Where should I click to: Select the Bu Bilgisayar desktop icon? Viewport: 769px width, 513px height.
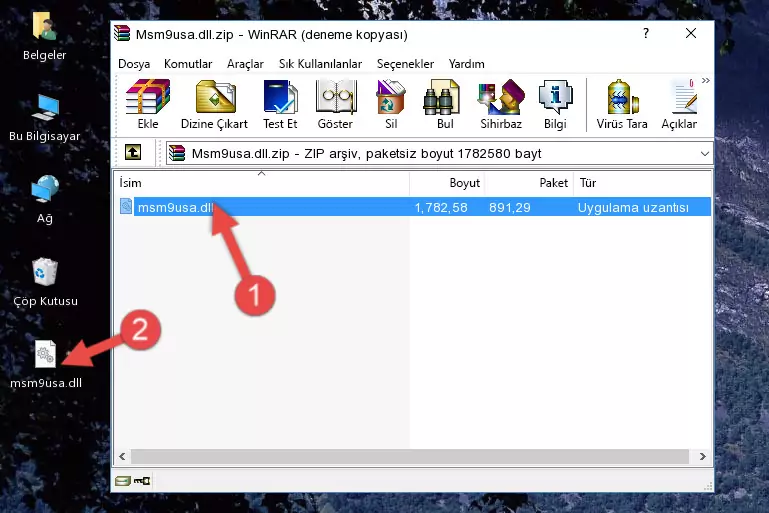click(x=45, y=118)
